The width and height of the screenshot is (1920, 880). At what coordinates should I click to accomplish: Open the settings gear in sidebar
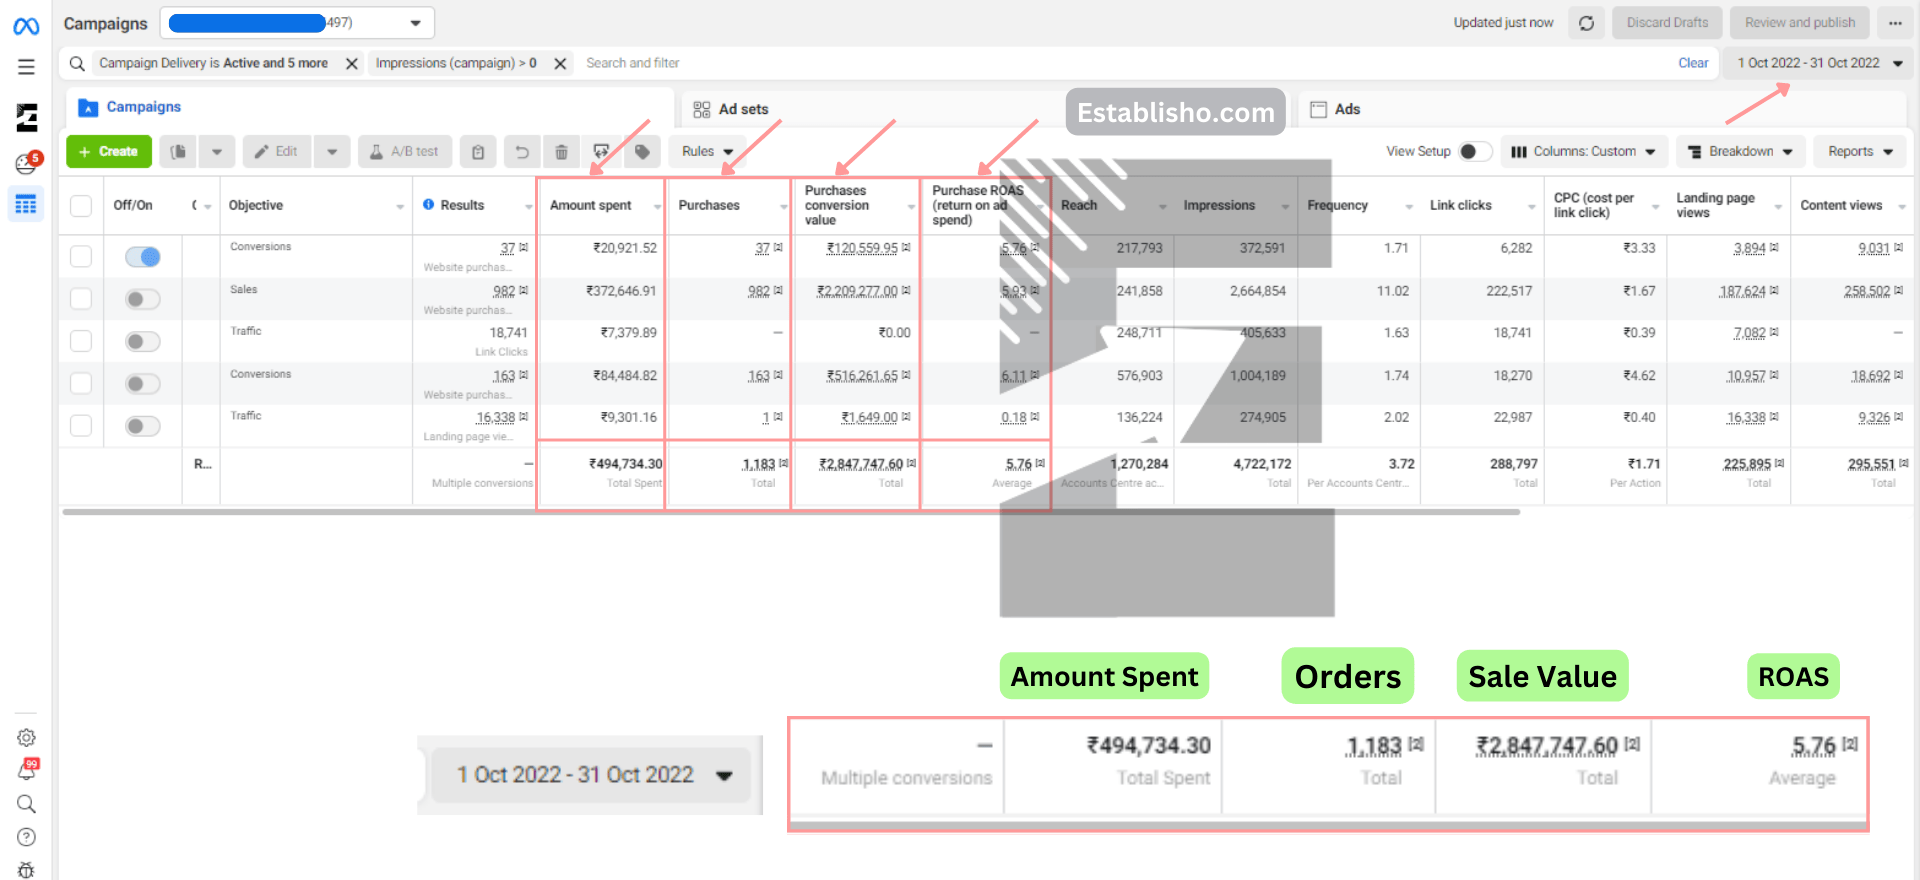click(27, 738)
